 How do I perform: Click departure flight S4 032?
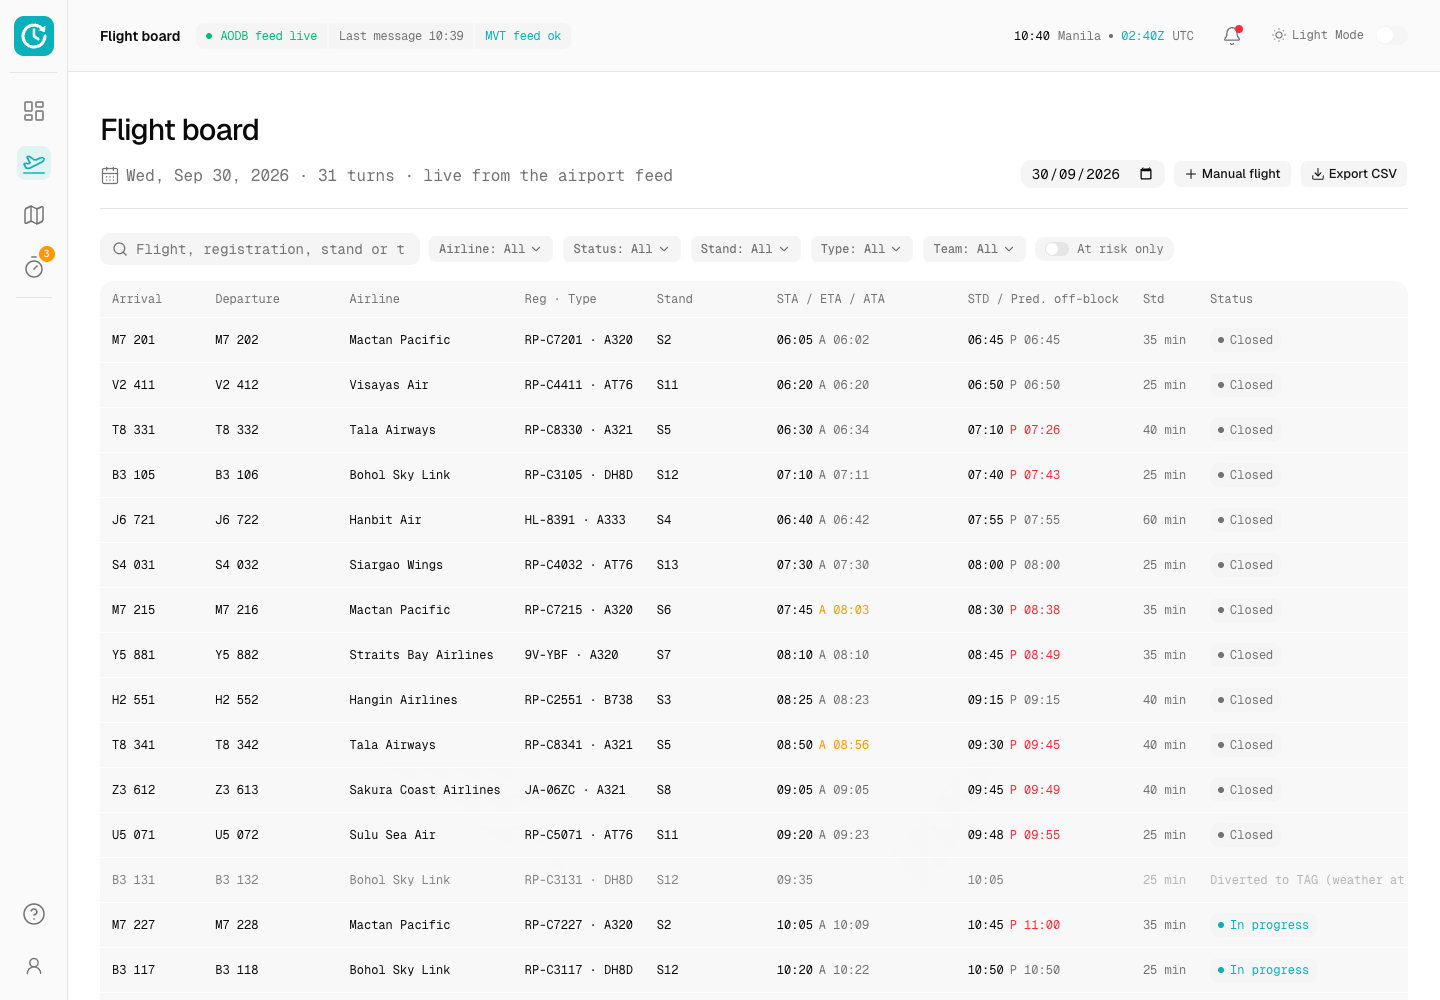coord(237,565)
